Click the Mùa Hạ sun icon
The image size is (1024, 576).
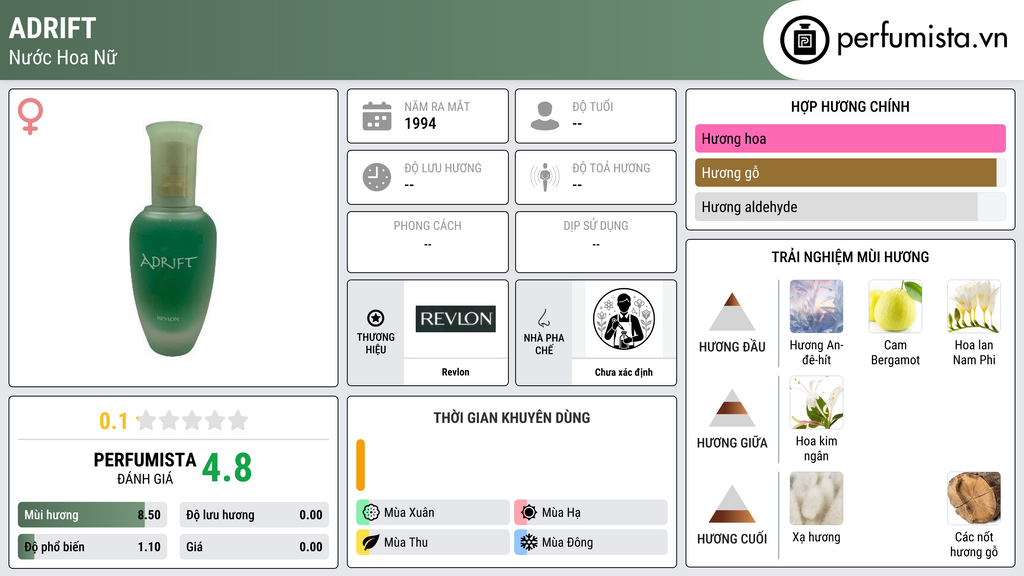[529, 512]
